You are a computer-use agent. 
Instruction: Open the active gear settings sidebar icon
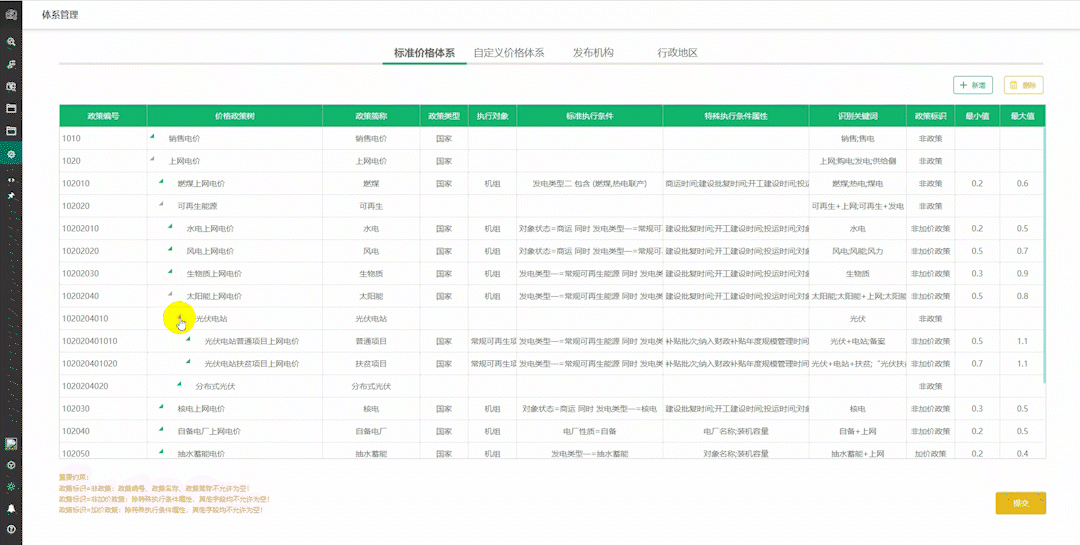(x=11, y=154)
